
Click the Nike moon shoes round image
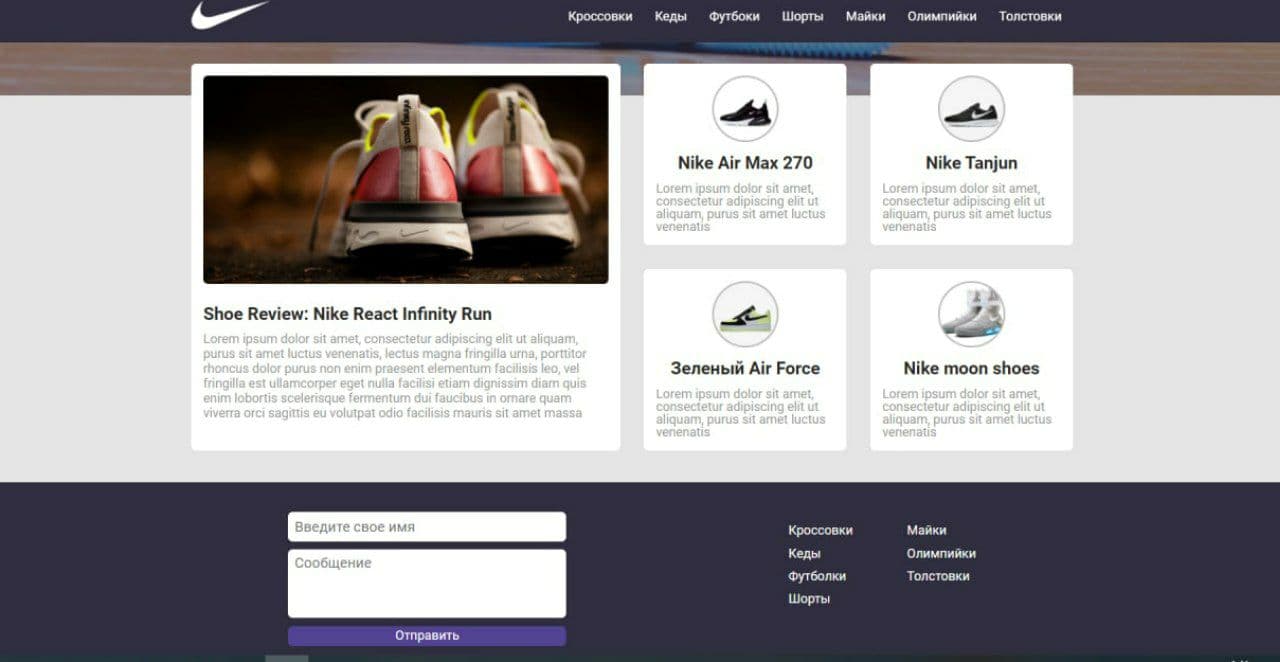tap(971, 314)
